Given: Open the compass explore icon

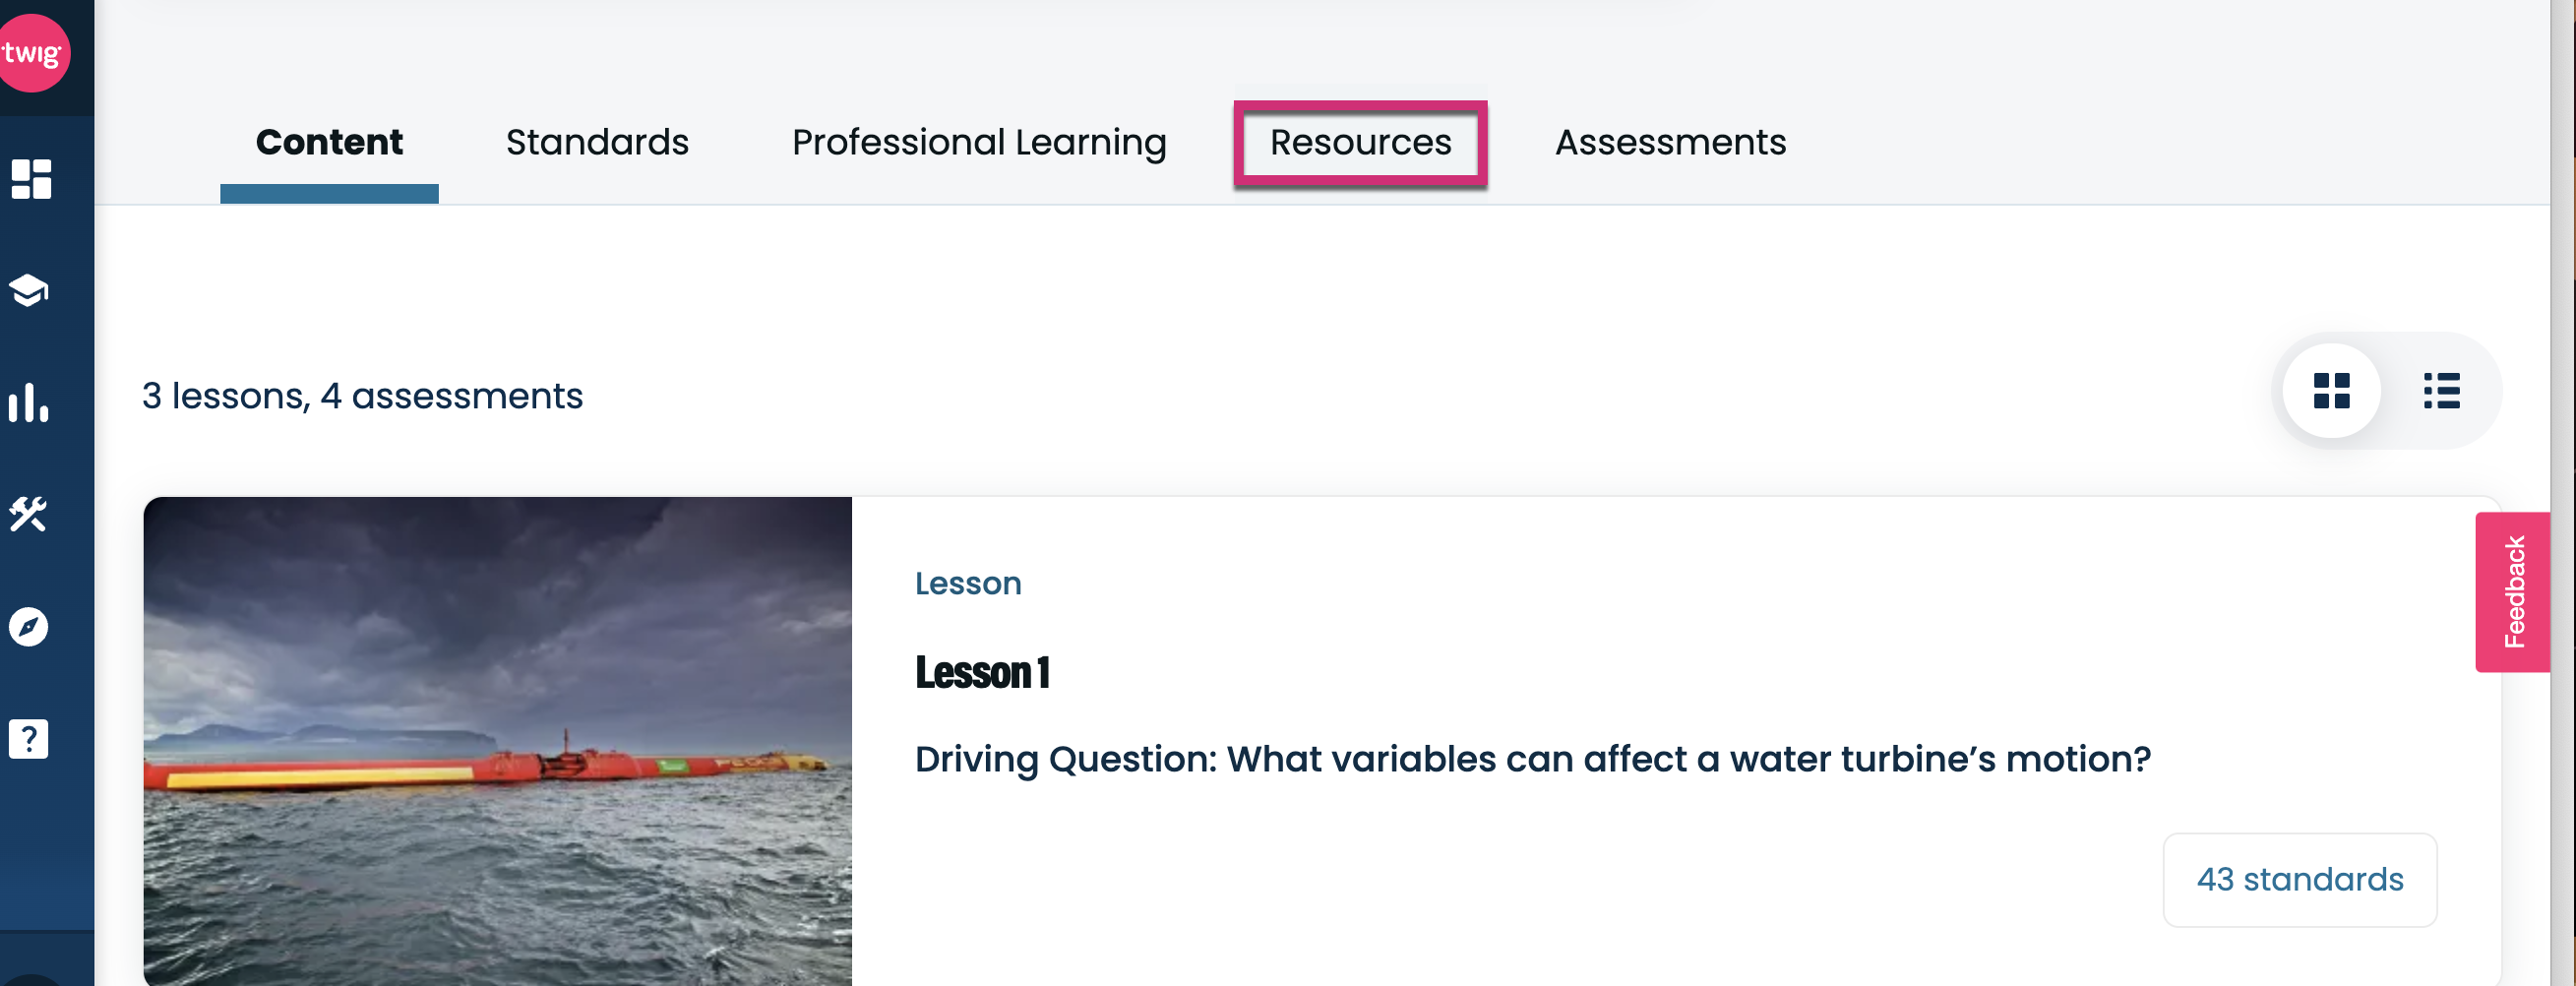Looking at the screenshot, I should coord(28,627).
